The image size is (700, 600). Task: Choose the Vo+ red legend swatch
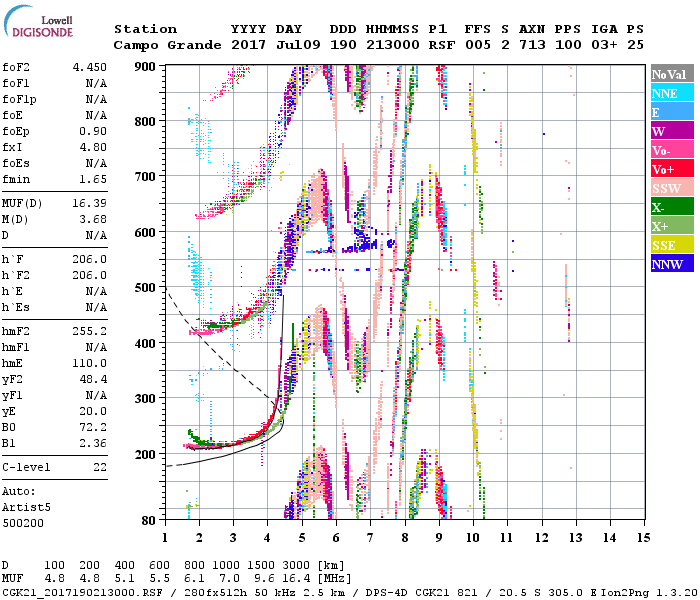pyautogui.click(x=669, y=169)
